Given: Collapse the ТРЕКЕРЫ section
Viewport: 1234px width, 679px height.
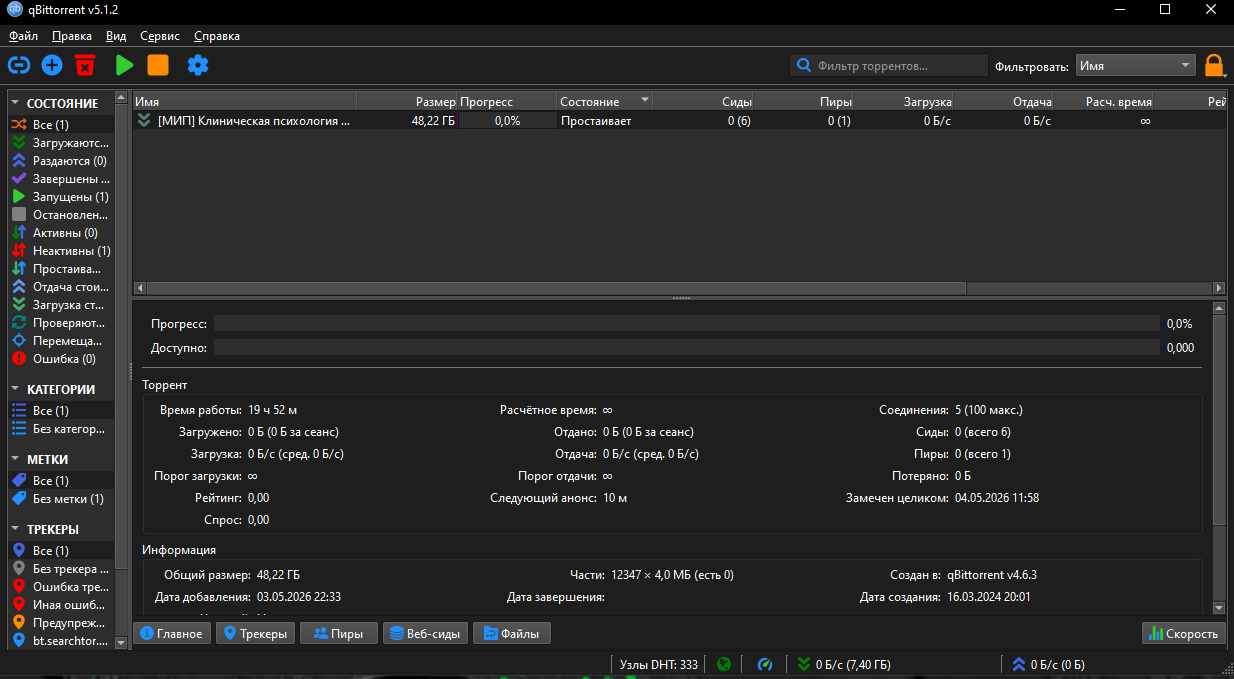Looking at the screenshot, I should (x=17, y=529).
